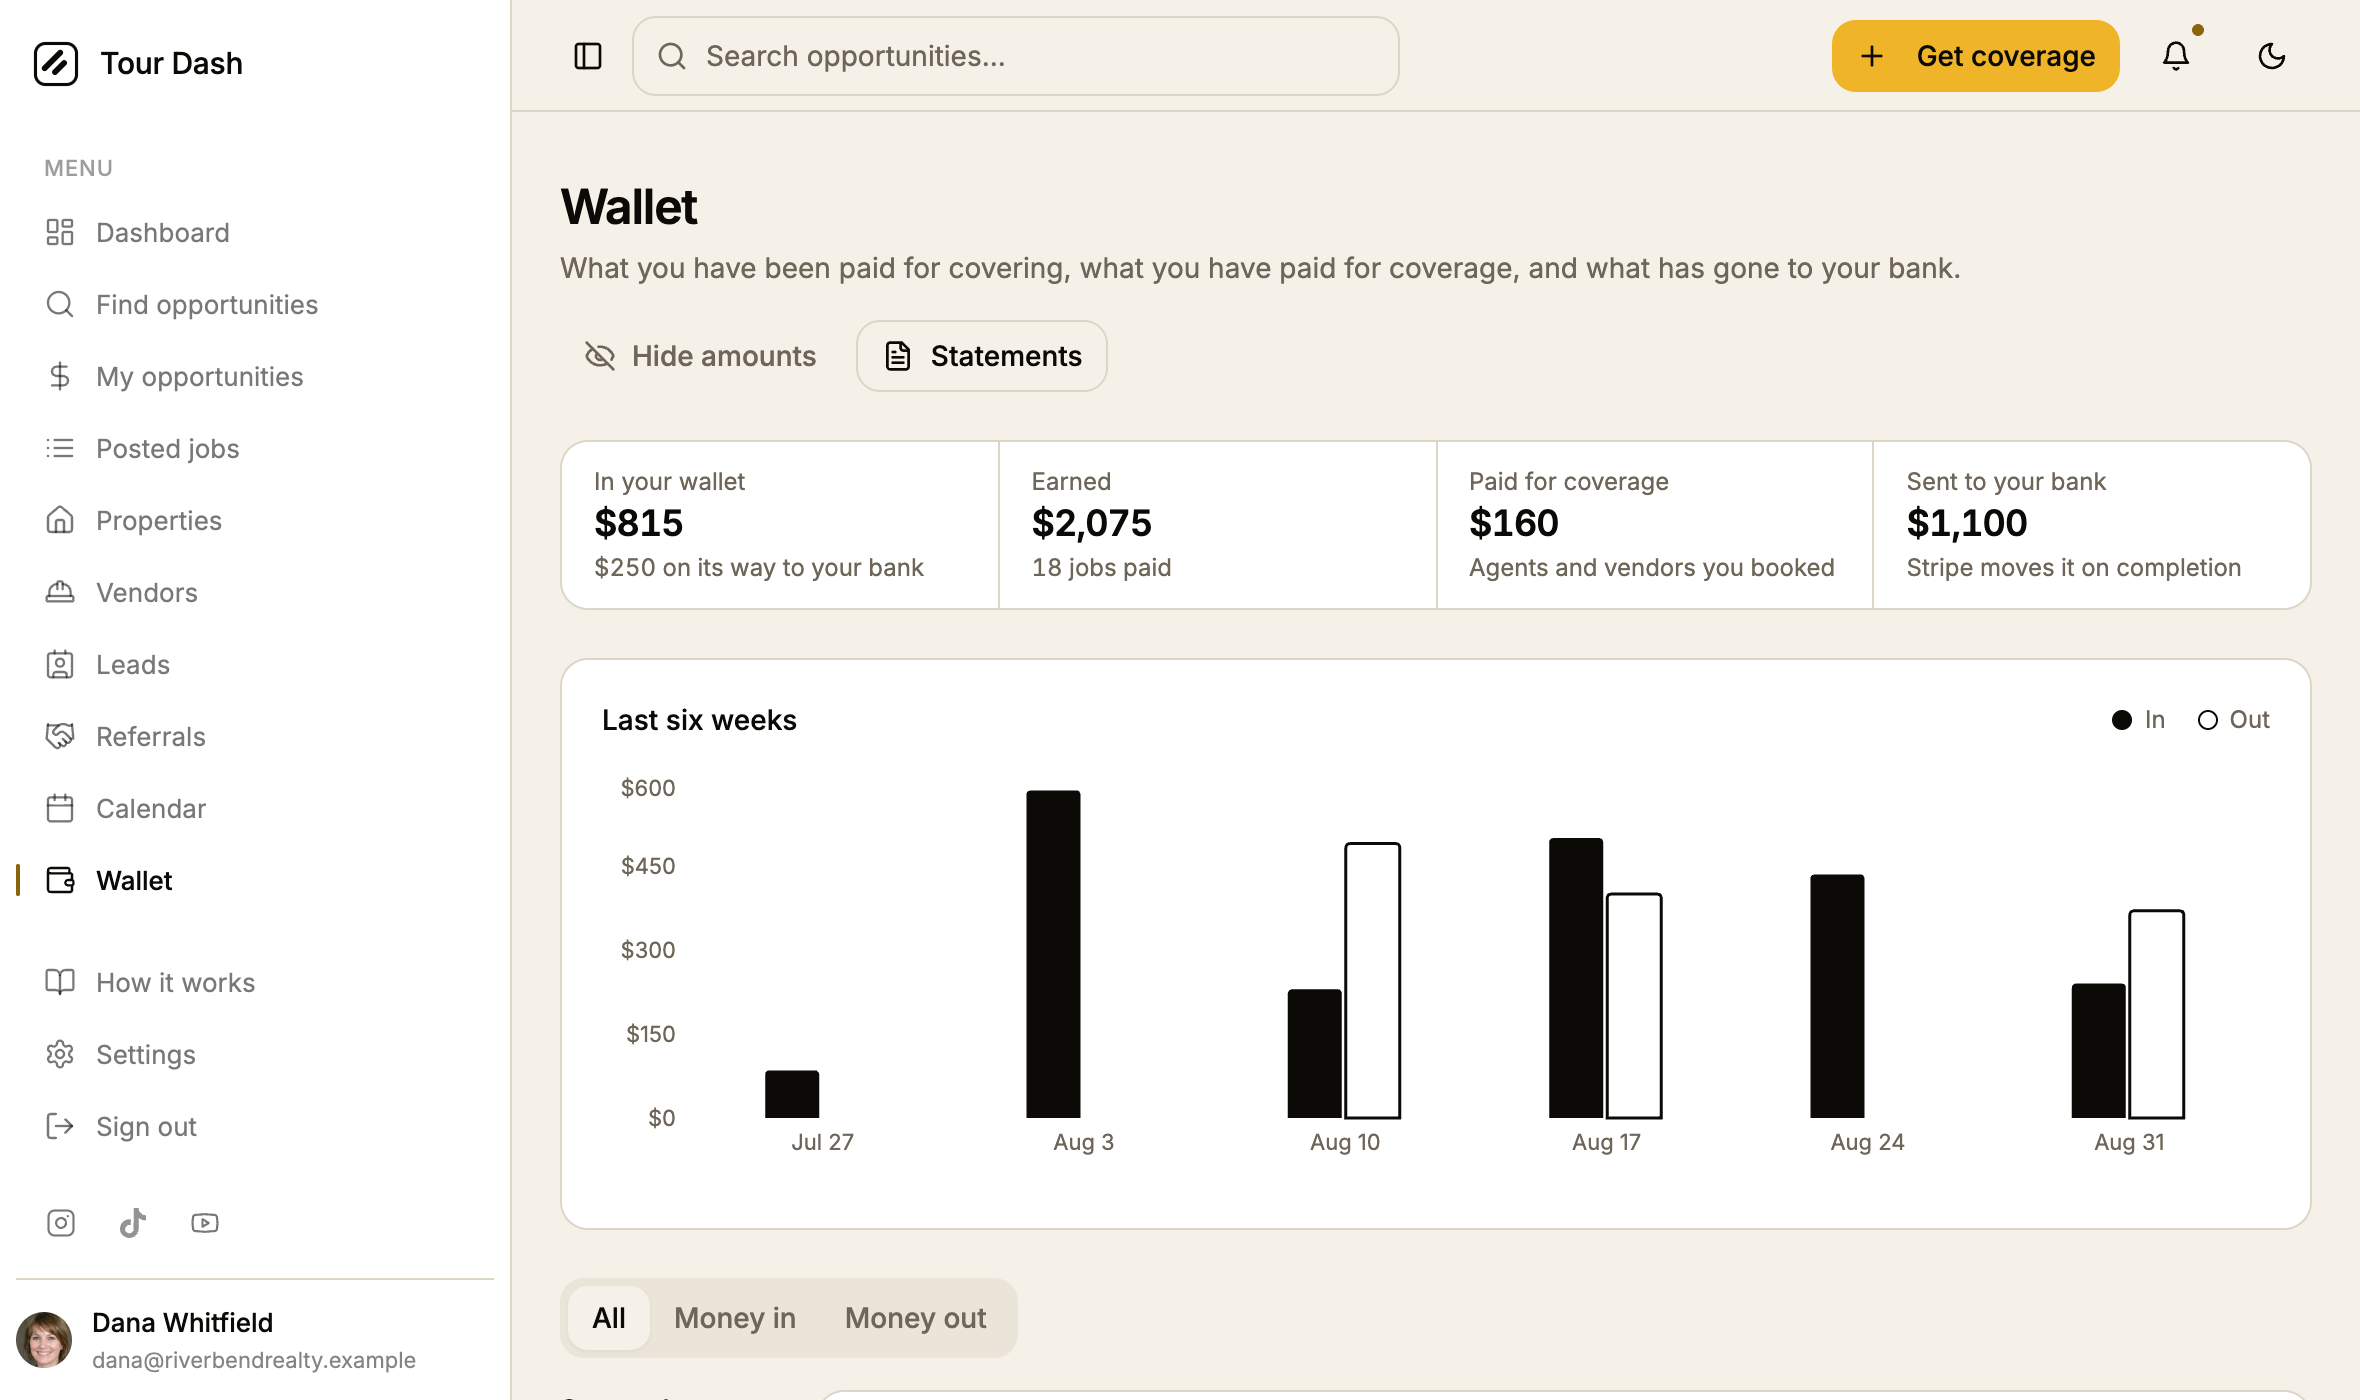Click Sign out
Viewport: 2360px width, 1400px height.
(255, 1126)
